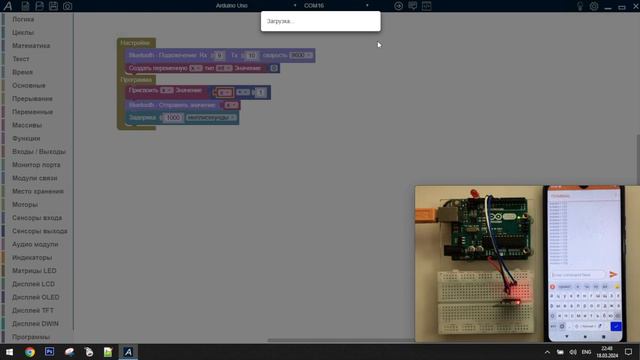
Task: Open an existing project file
Action: [39, 6]
